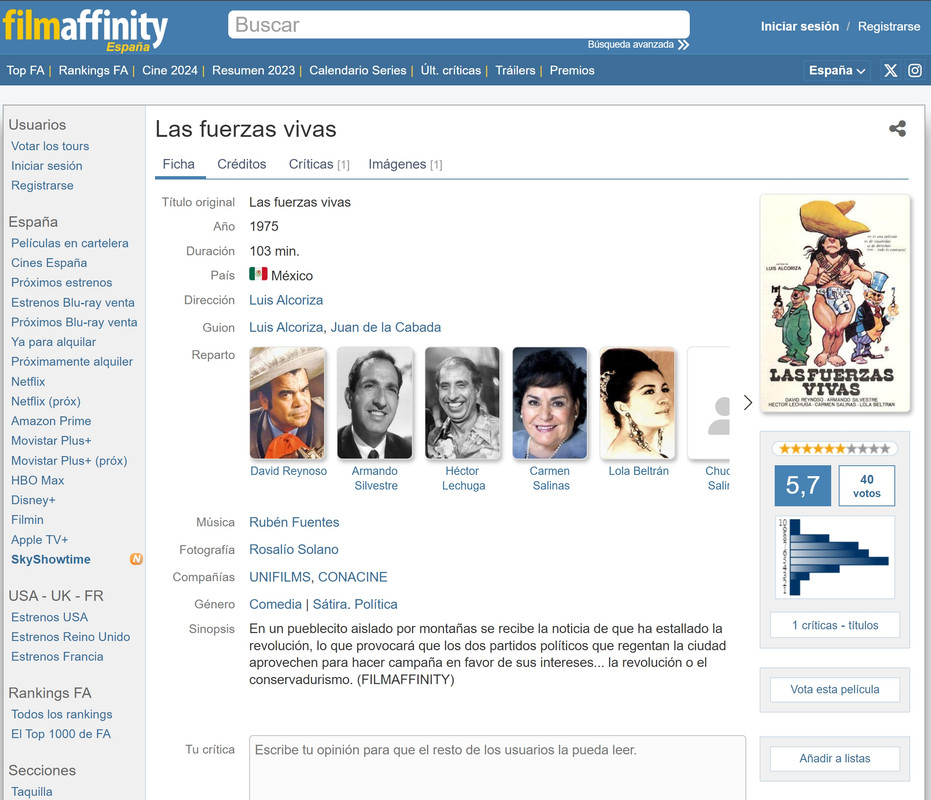This screenshot has width=931, height=800.
Task: Click Iniciar sesión in the header
Action: point(800,26)
